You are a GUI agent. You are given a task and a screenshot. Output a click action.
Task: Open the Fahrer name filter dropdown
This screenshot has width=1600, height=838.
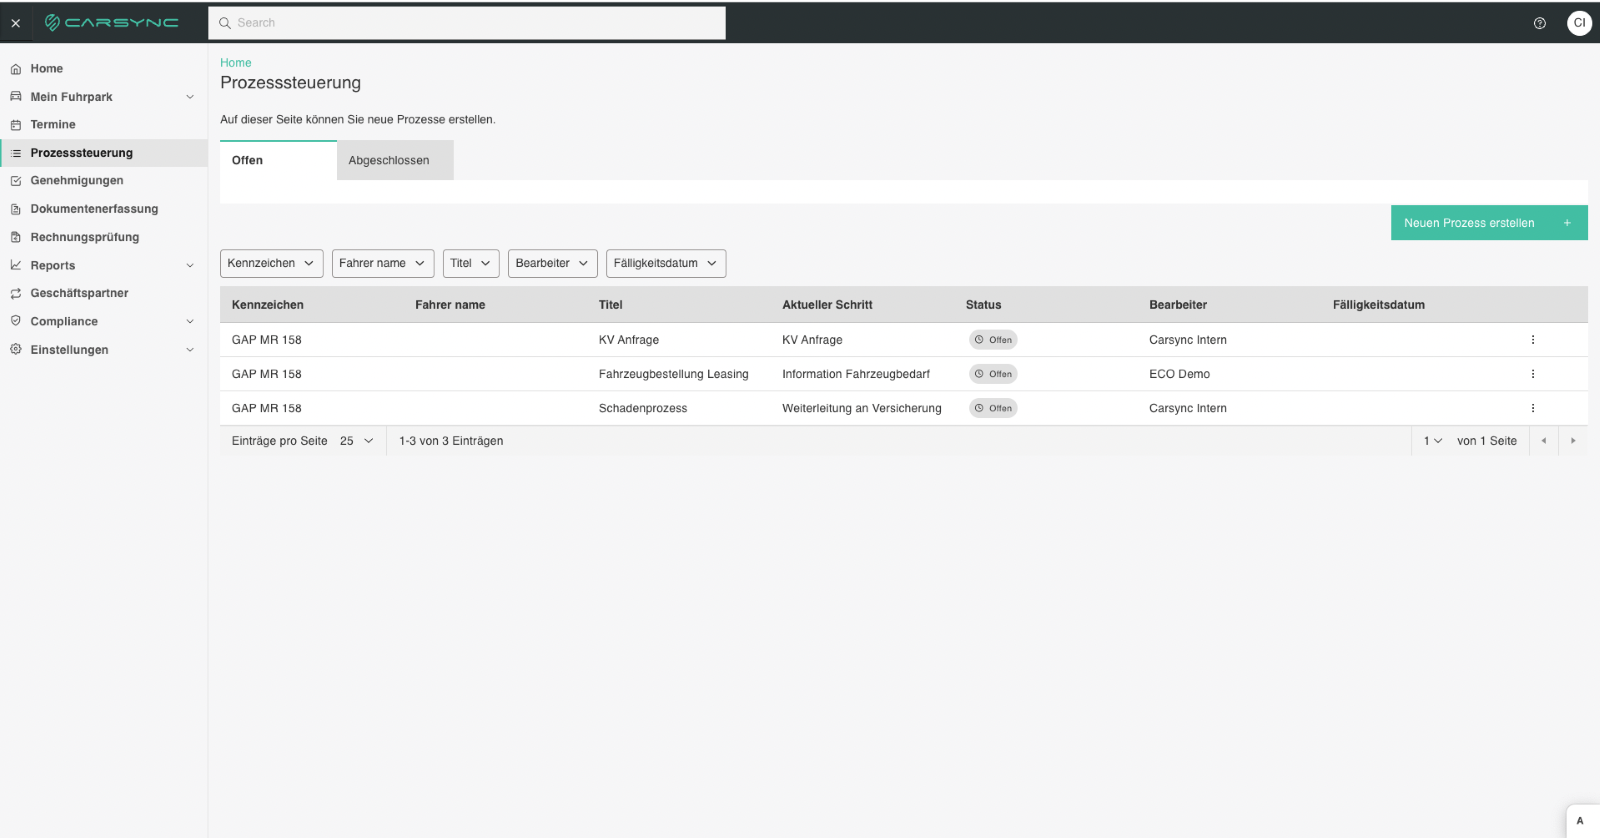coord(383,263)
